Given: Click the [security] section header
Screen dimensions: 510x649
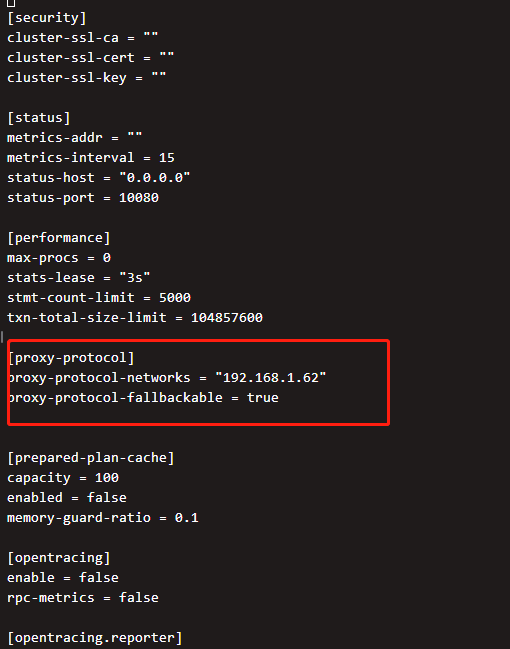Looking at the screenshot, I should click(x=47, y=18).
